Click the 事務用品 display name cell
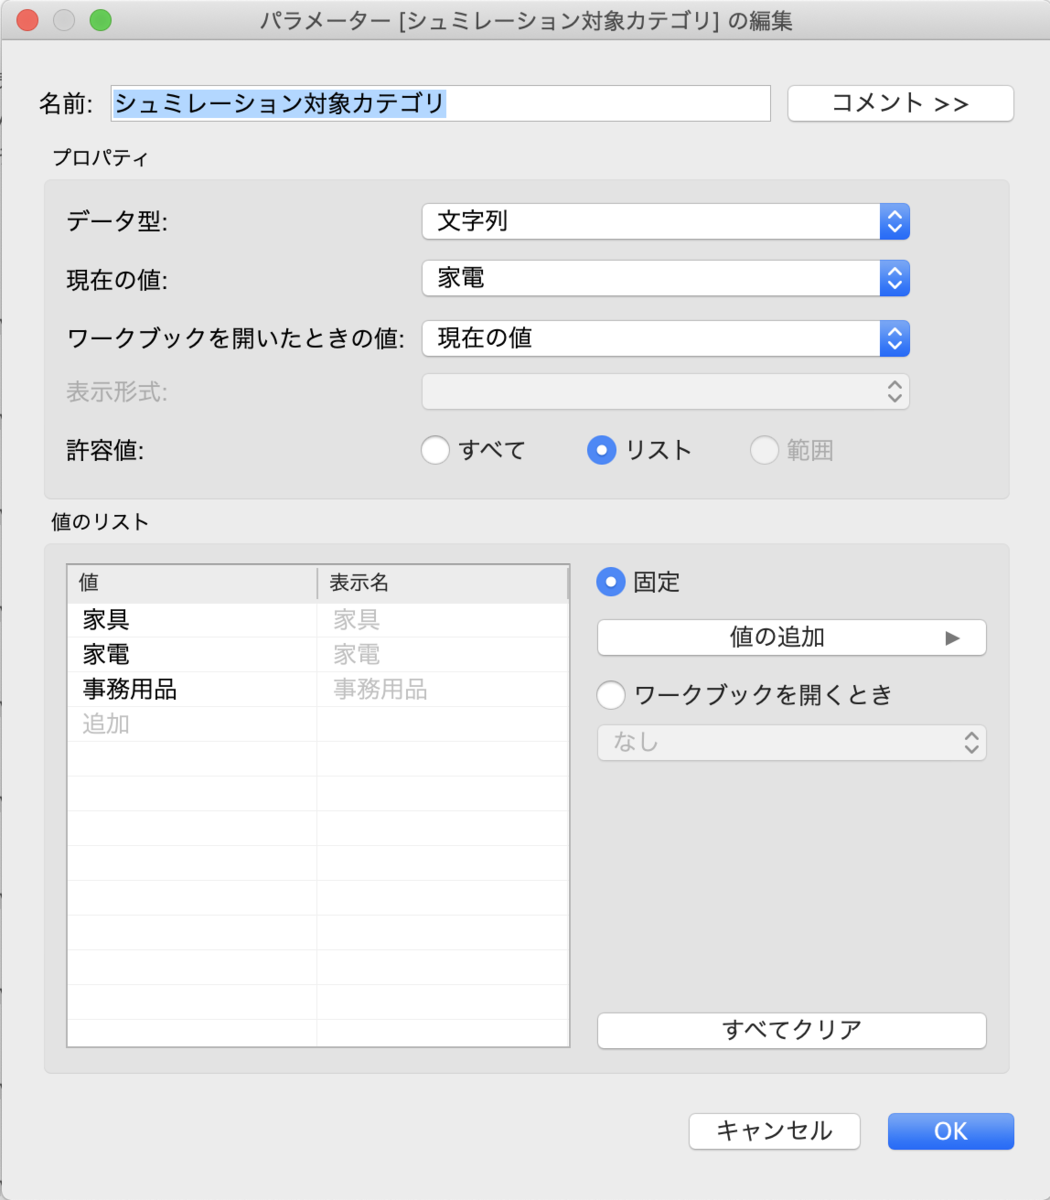The height and width of the screenshot is (1200, 1050). [443, 689]
